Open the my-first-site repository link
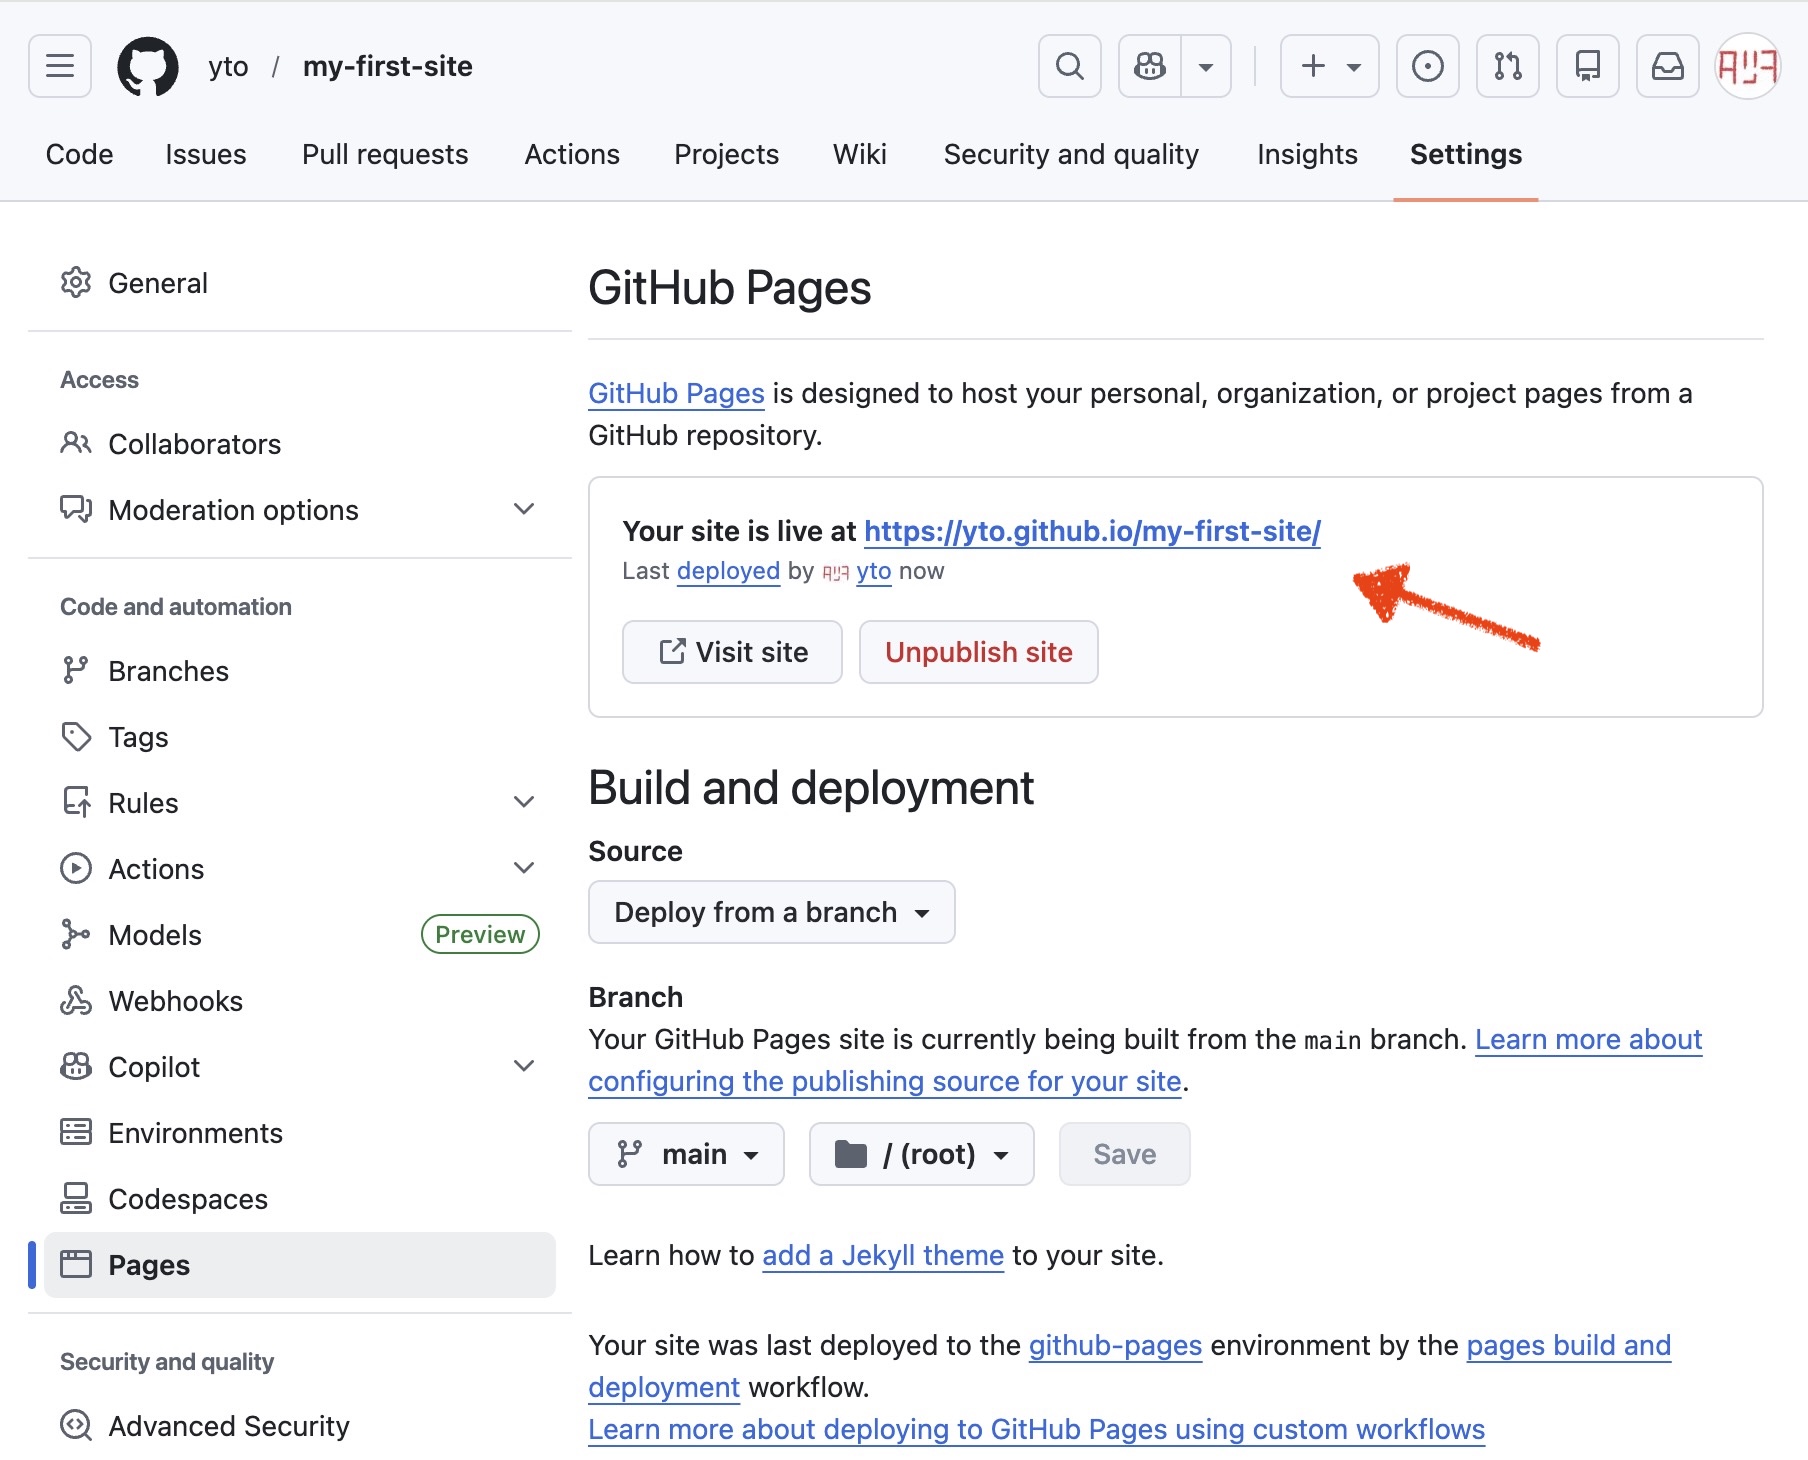Screen dimensions: 1808x1460 388,66
